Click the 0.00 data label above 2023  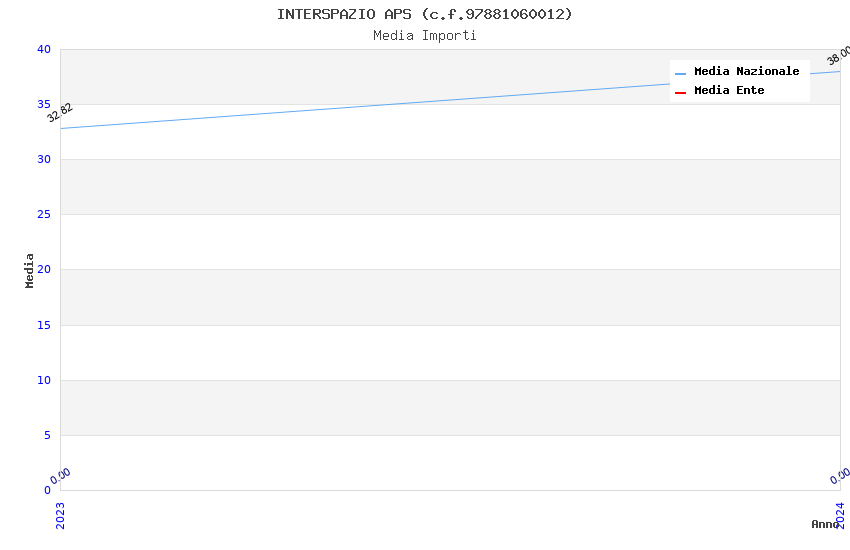click(61, 476)
